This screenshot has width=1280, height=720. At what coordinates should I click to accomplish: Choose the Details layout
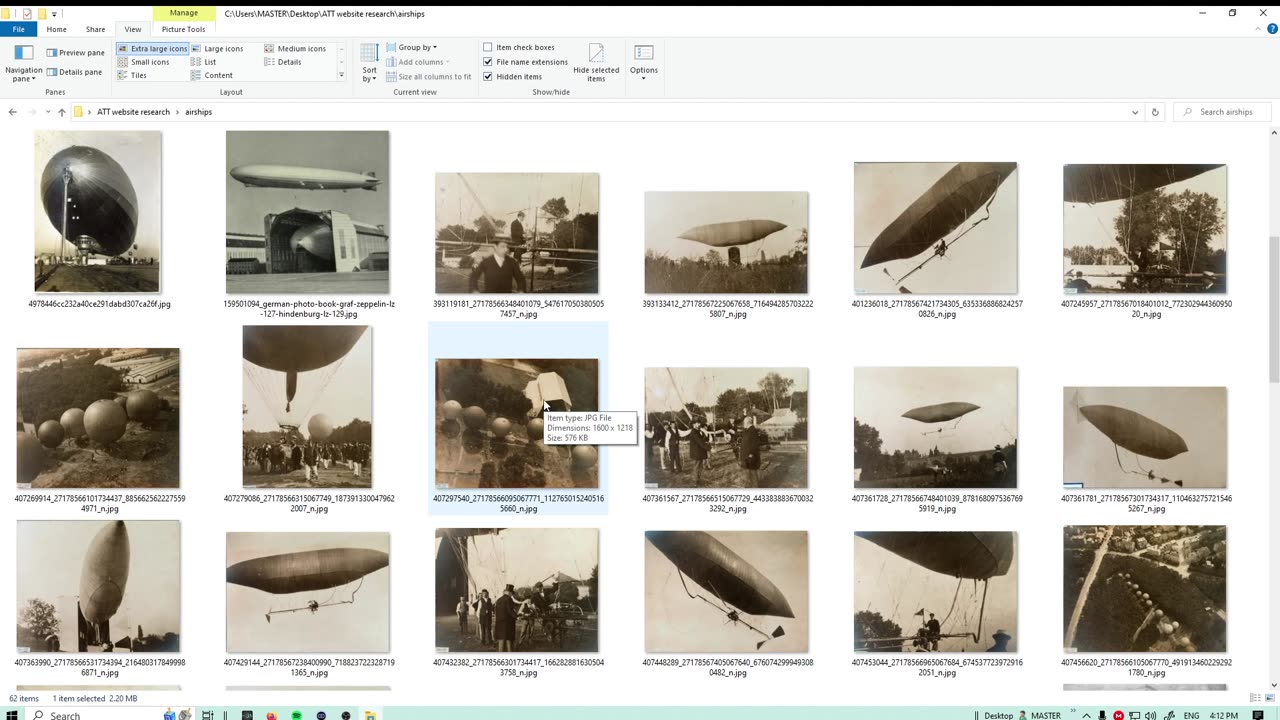point(283,62)
